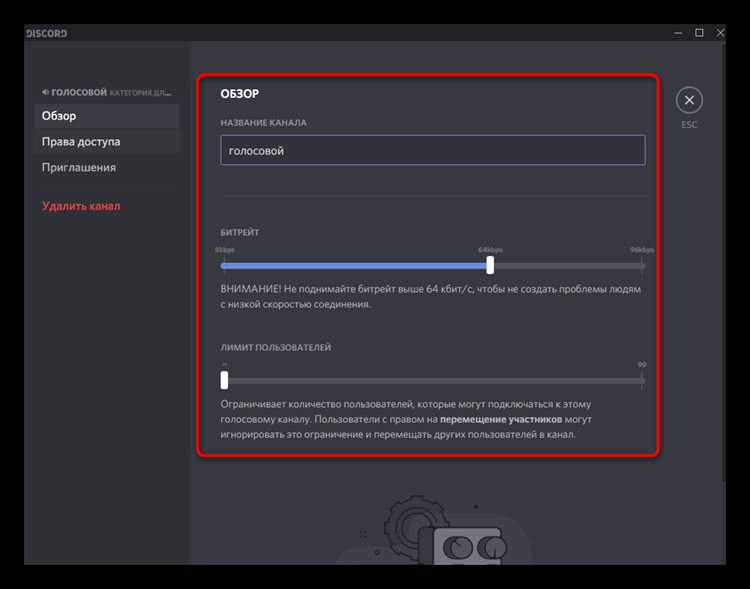Switch to Права доступа tab
Screen dimensions: 750x589
107,142
